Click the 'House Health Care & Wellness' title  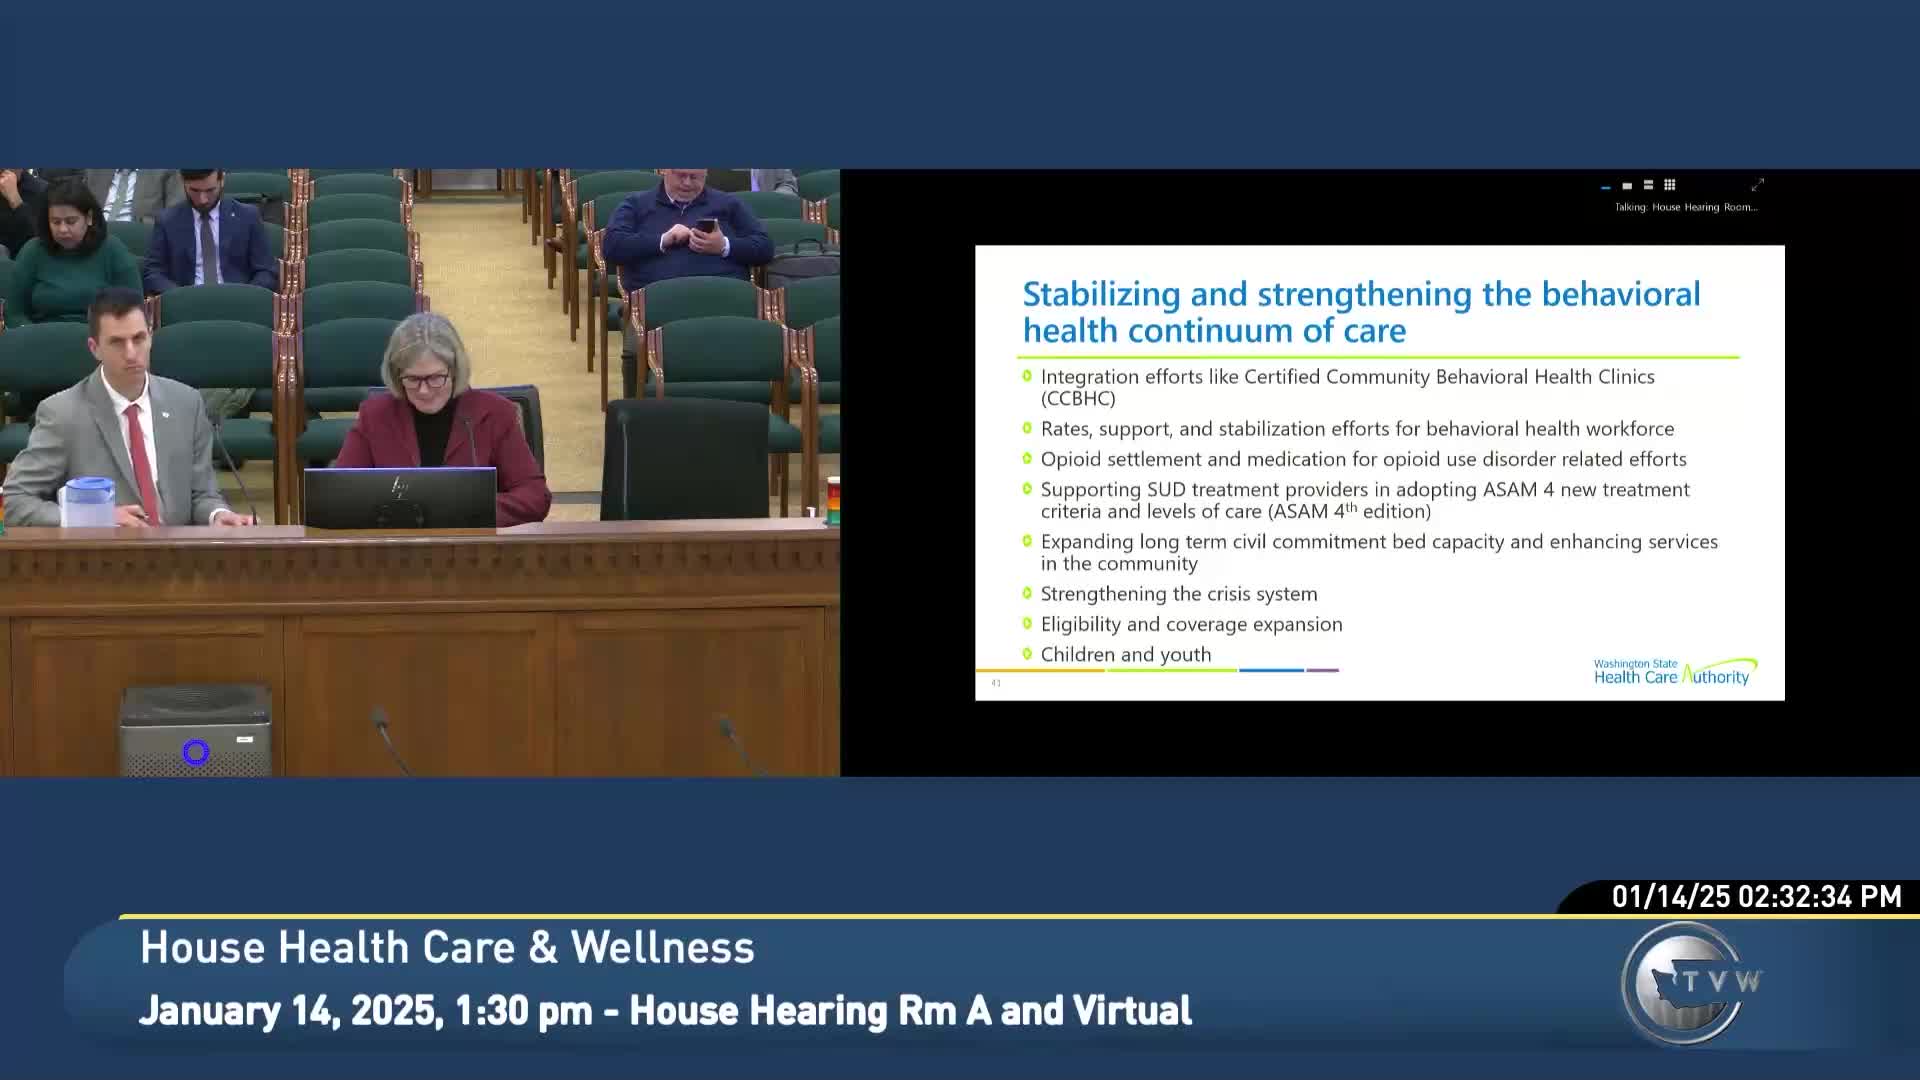click(447, 948)
